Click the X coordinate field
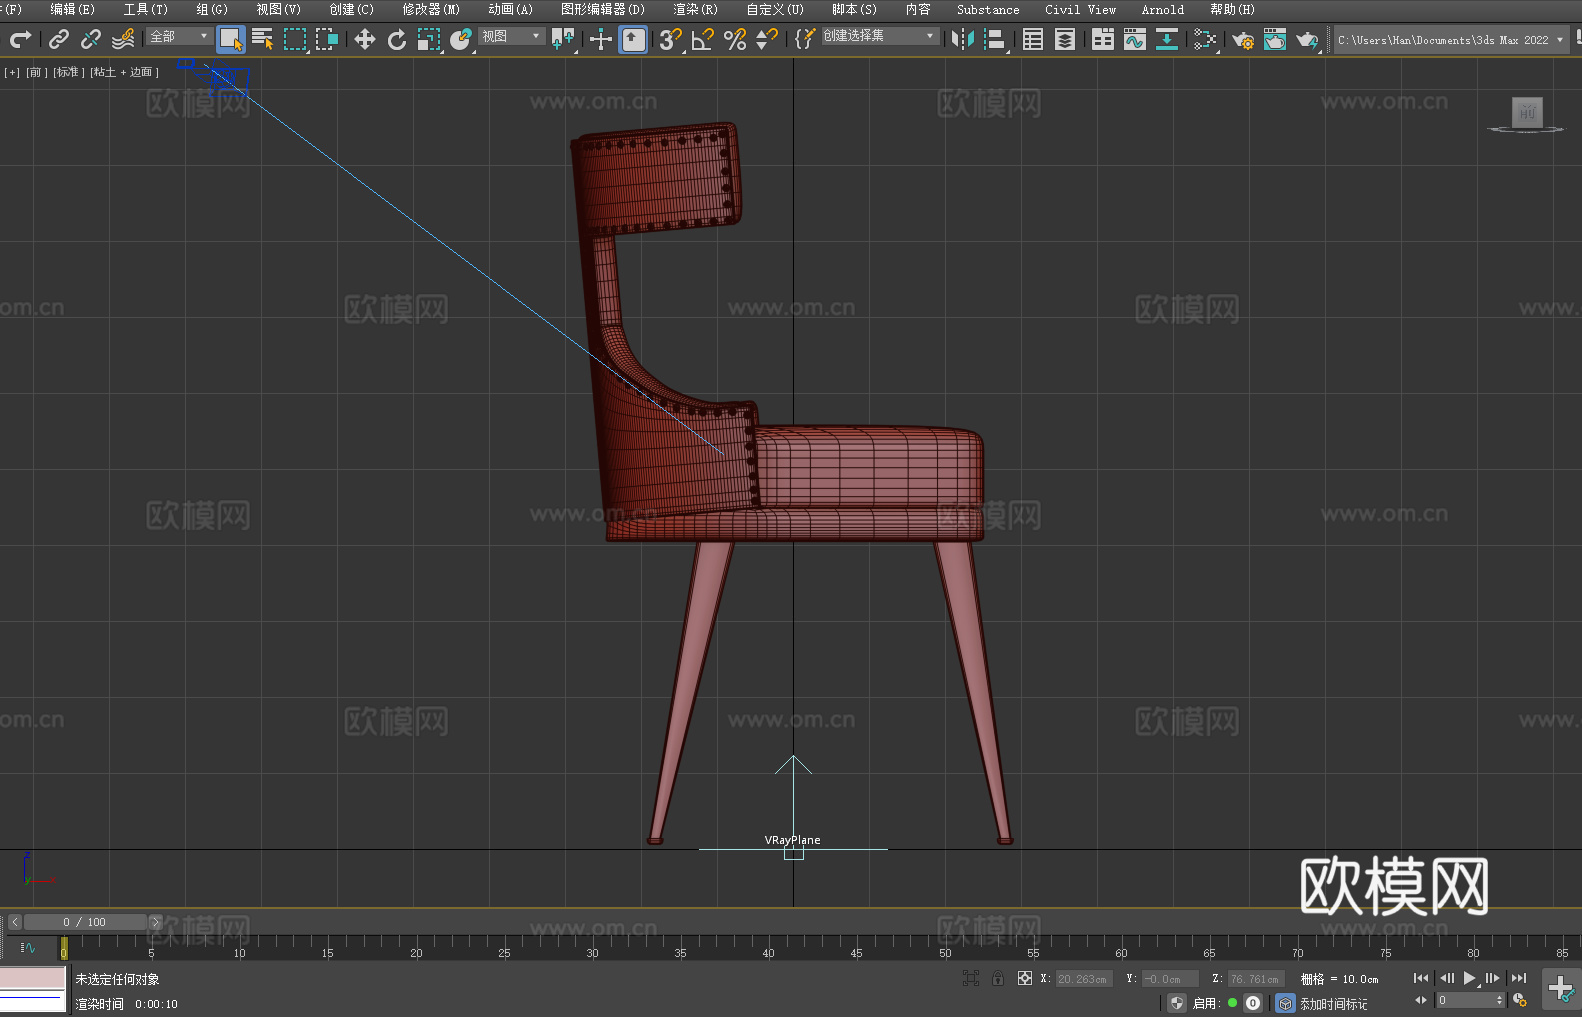 click(1084, 979)
